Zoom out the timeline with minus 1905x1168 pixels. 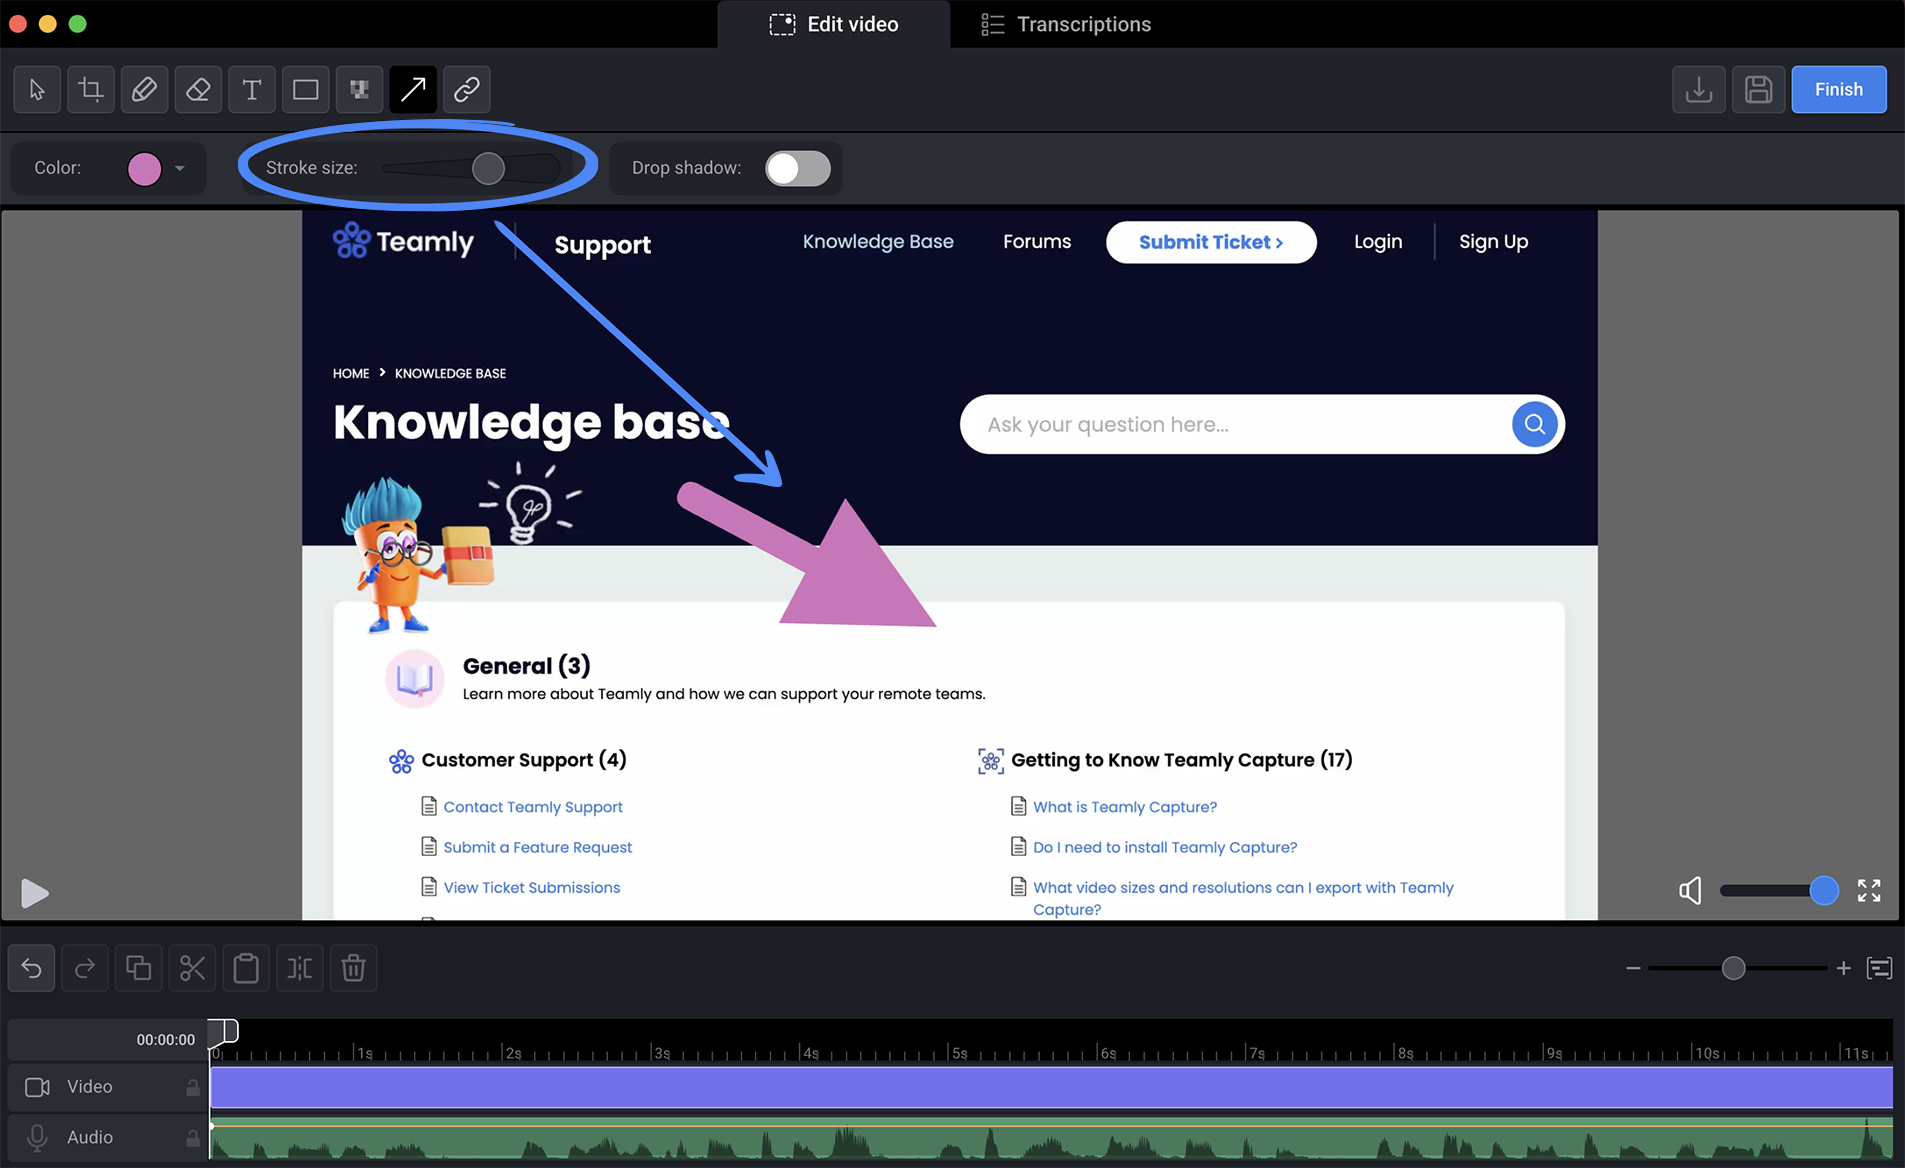[x=1633, y=968]
